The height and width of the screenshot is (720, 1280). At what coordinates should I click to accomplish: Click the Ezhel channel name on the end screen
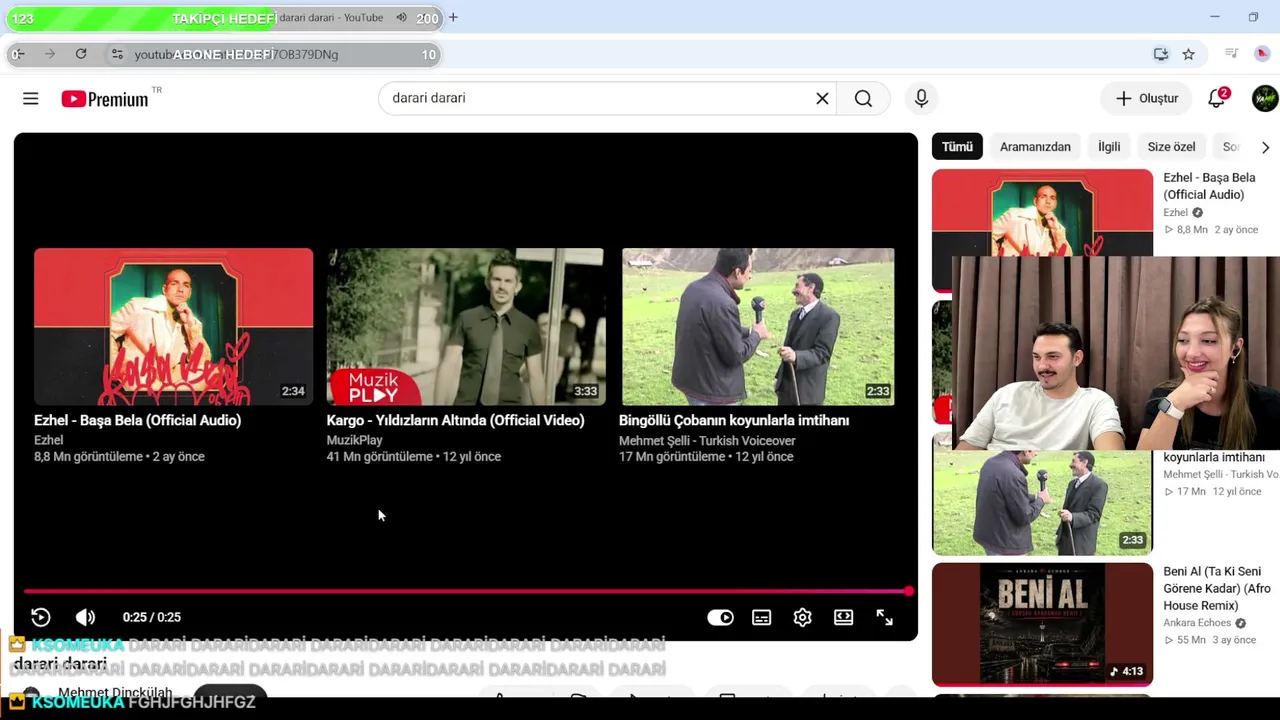point(48,440)
